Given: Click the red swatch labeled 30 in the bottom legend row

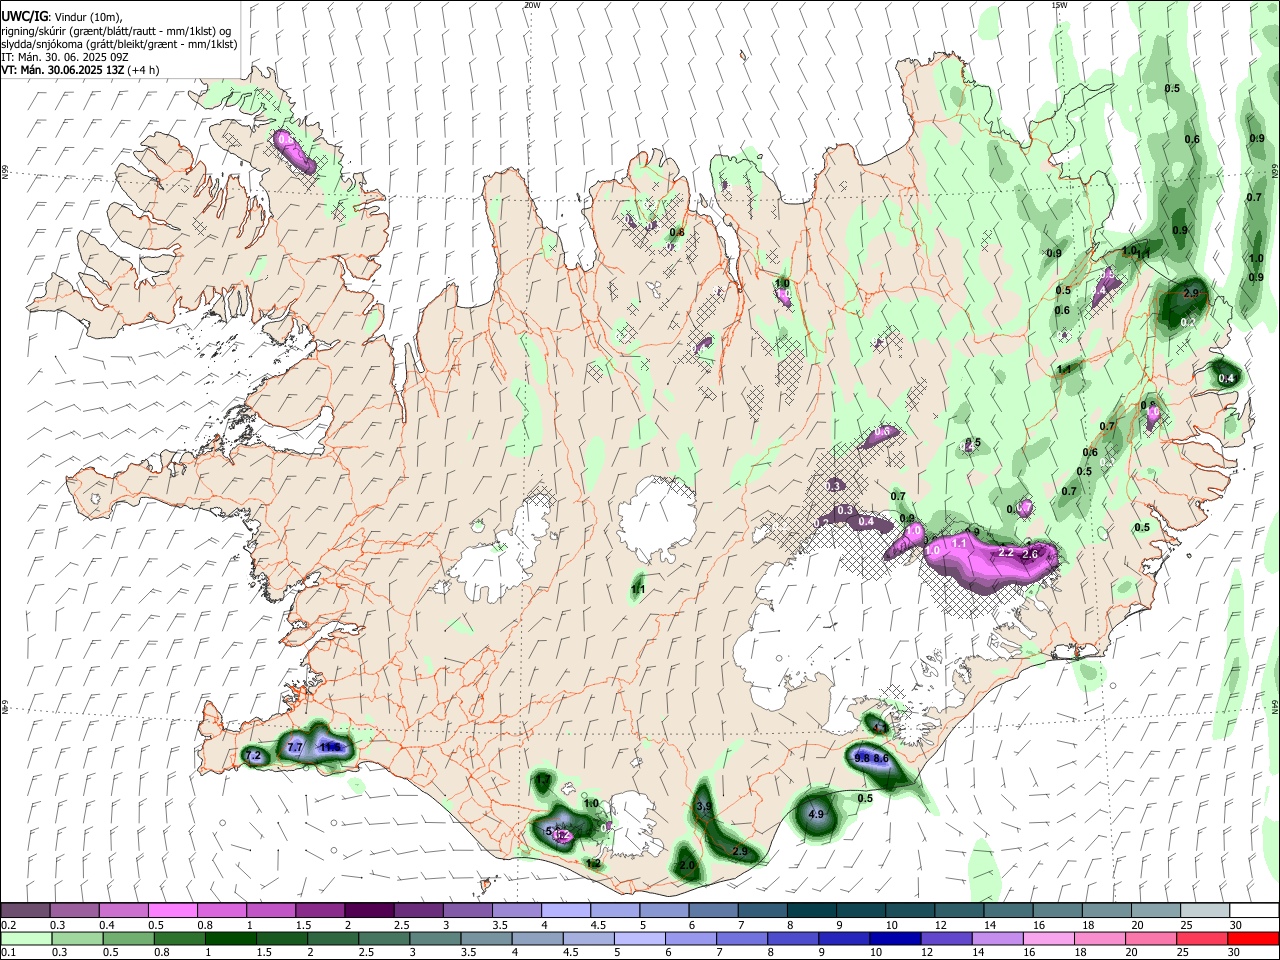Looking at the screenshot, I should pos(1252,938).
